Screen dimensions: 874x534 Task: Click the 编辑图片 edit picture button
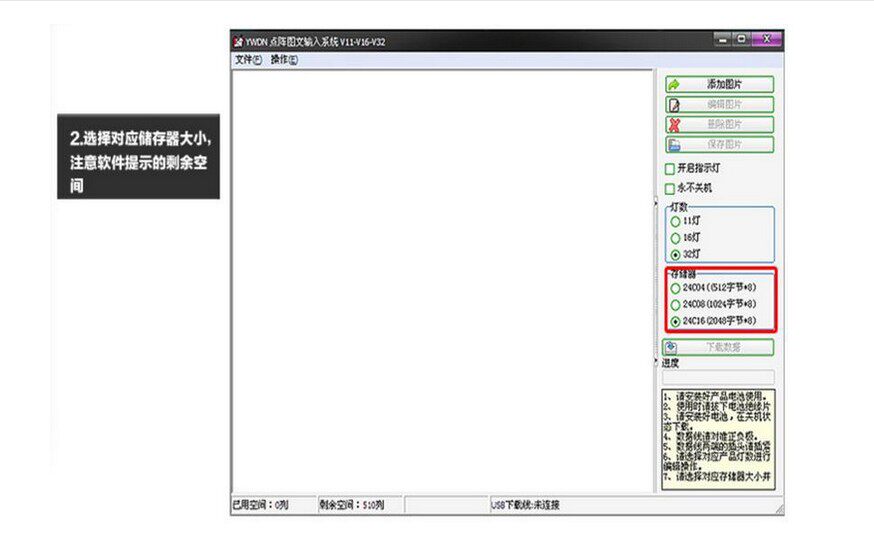pos(719,105)
